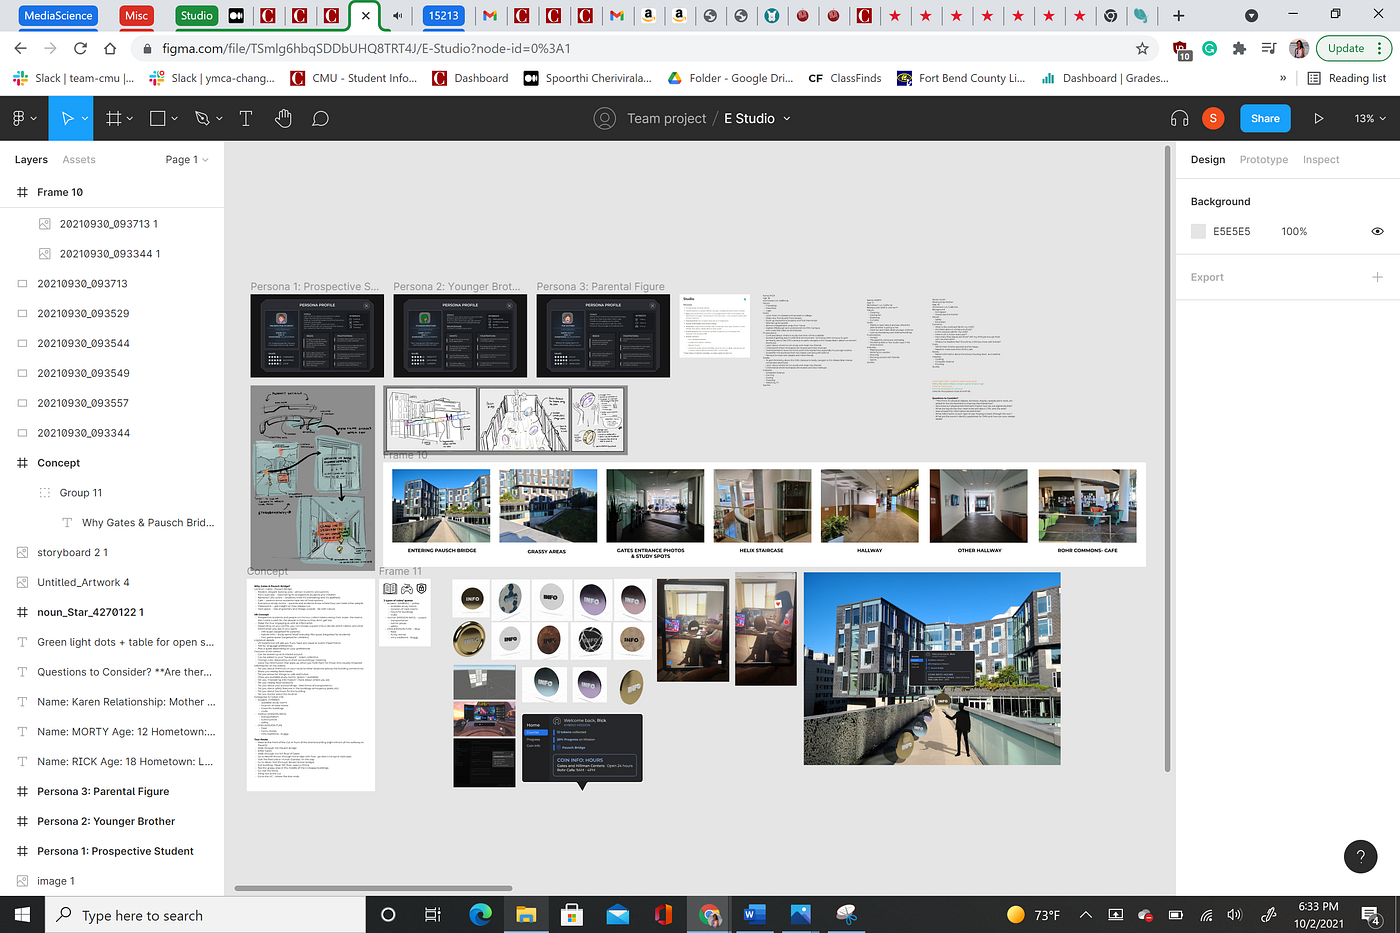Viewport: 1400px width, 933px height.
Task: Open Task View on taskbar
Action: (x=433, y=914)
